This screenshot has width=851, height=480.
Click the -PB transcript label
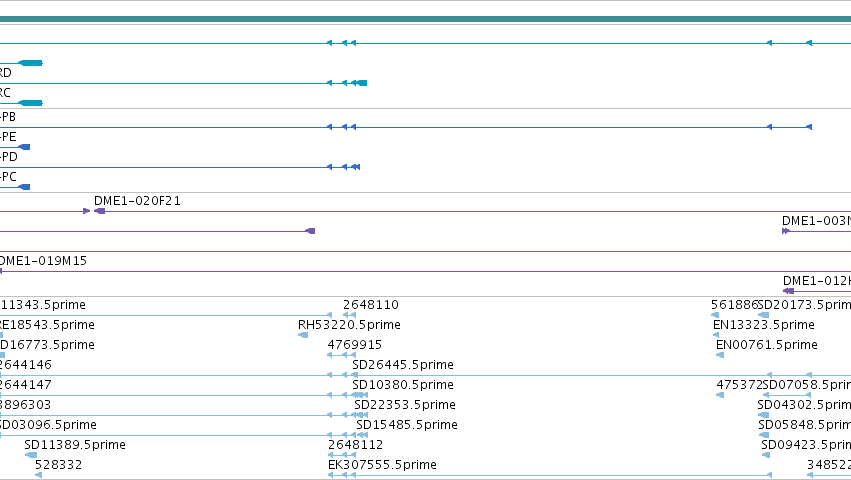coord(8,117)
